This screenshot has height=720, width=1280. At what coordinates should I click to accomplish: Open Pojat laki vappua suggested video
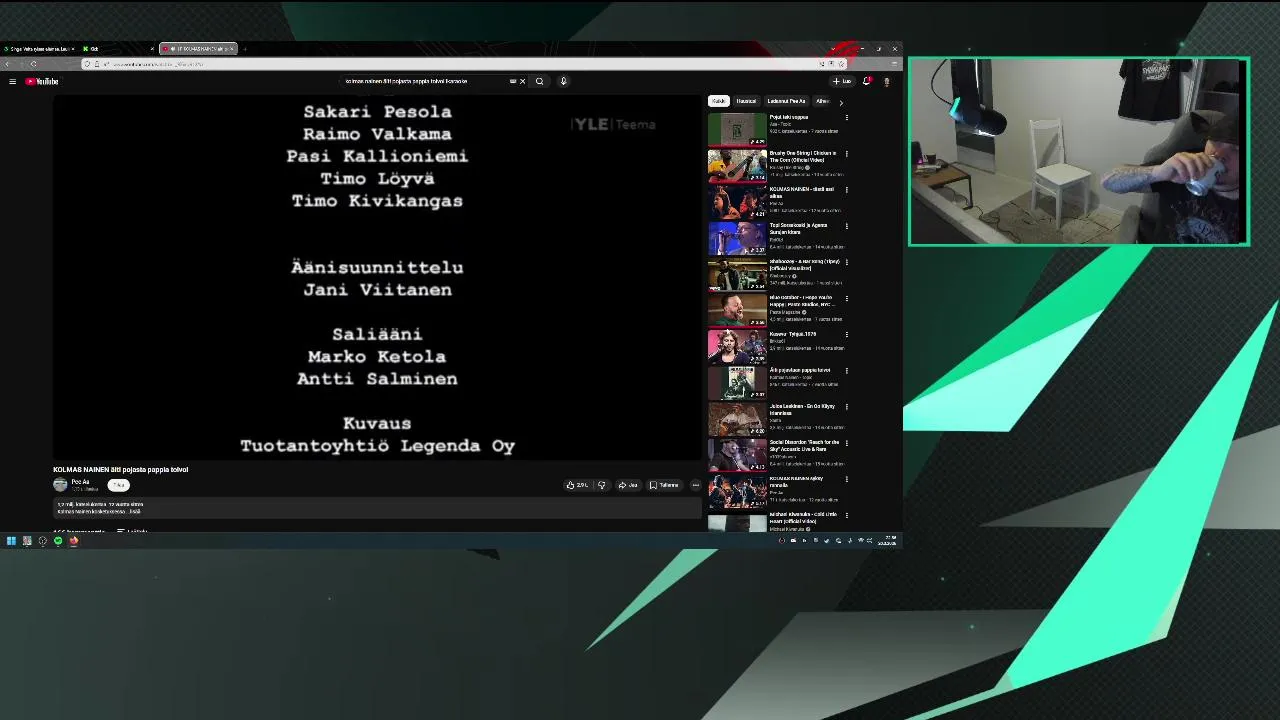pyautogui.click(x=737, y=129)
